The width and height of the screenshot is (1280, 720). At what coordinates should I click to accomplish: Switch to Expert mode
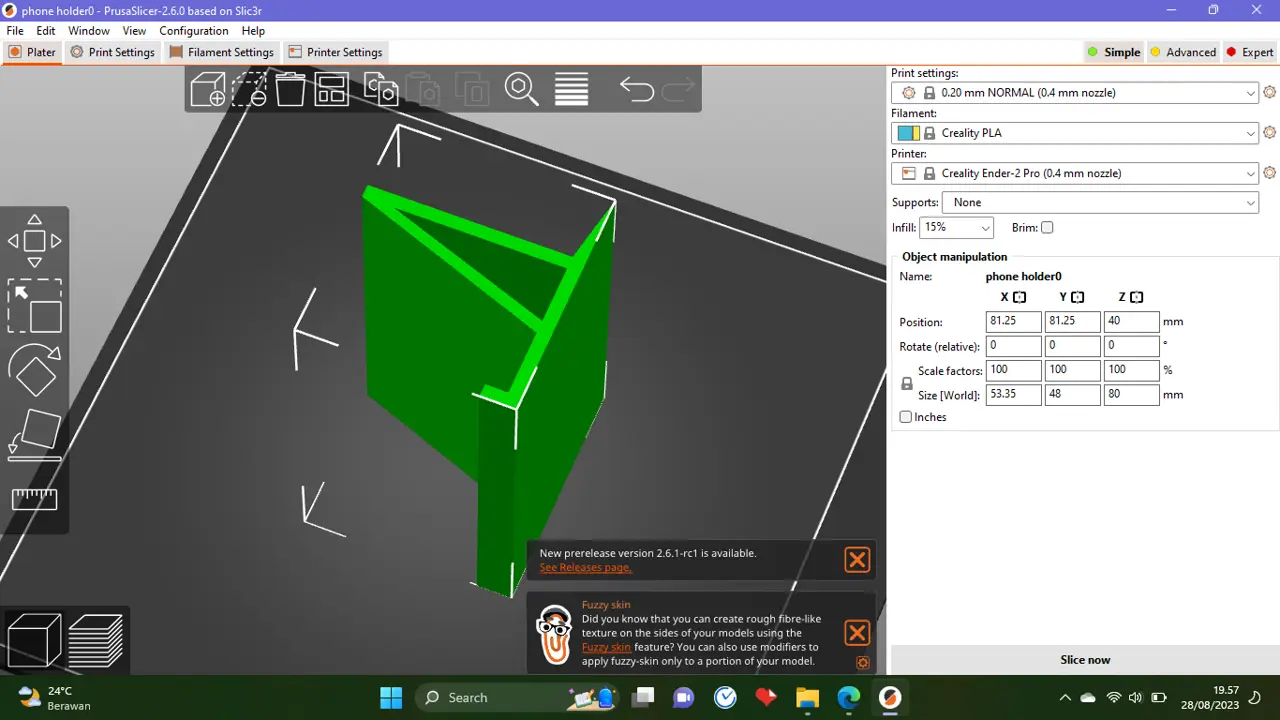tap(1250, 52)
